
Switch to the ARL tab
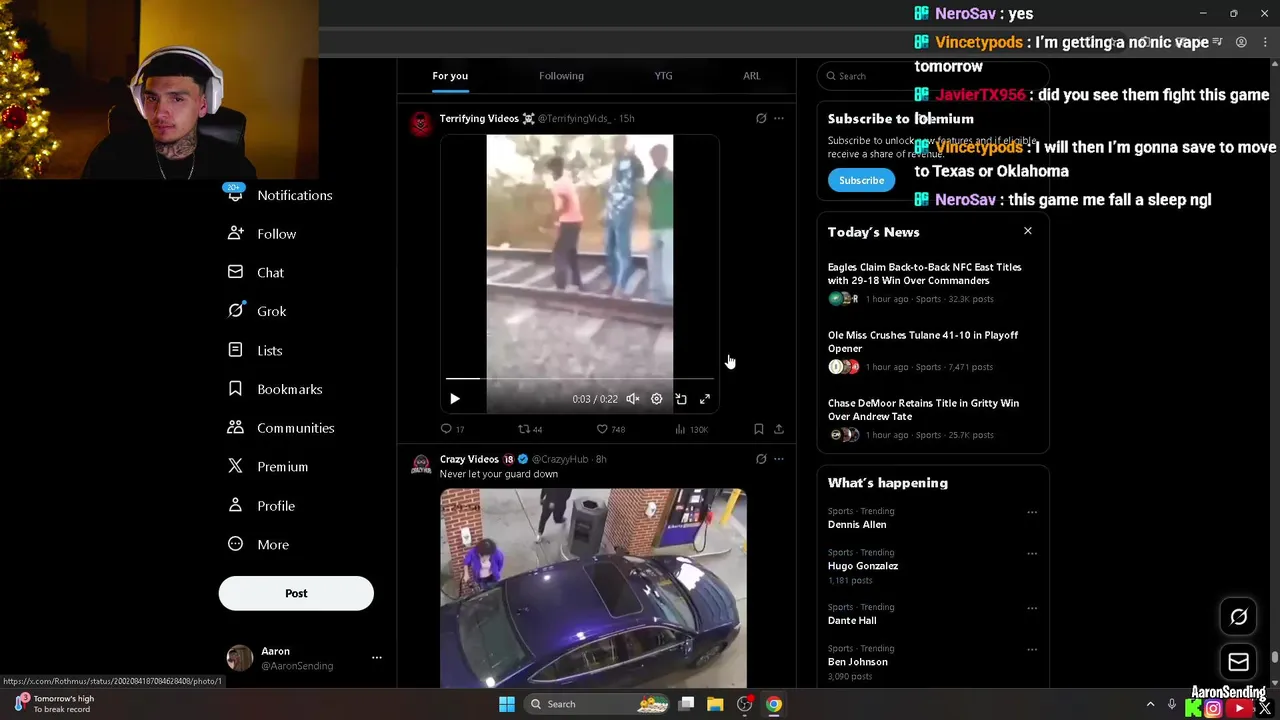[751, 76]
